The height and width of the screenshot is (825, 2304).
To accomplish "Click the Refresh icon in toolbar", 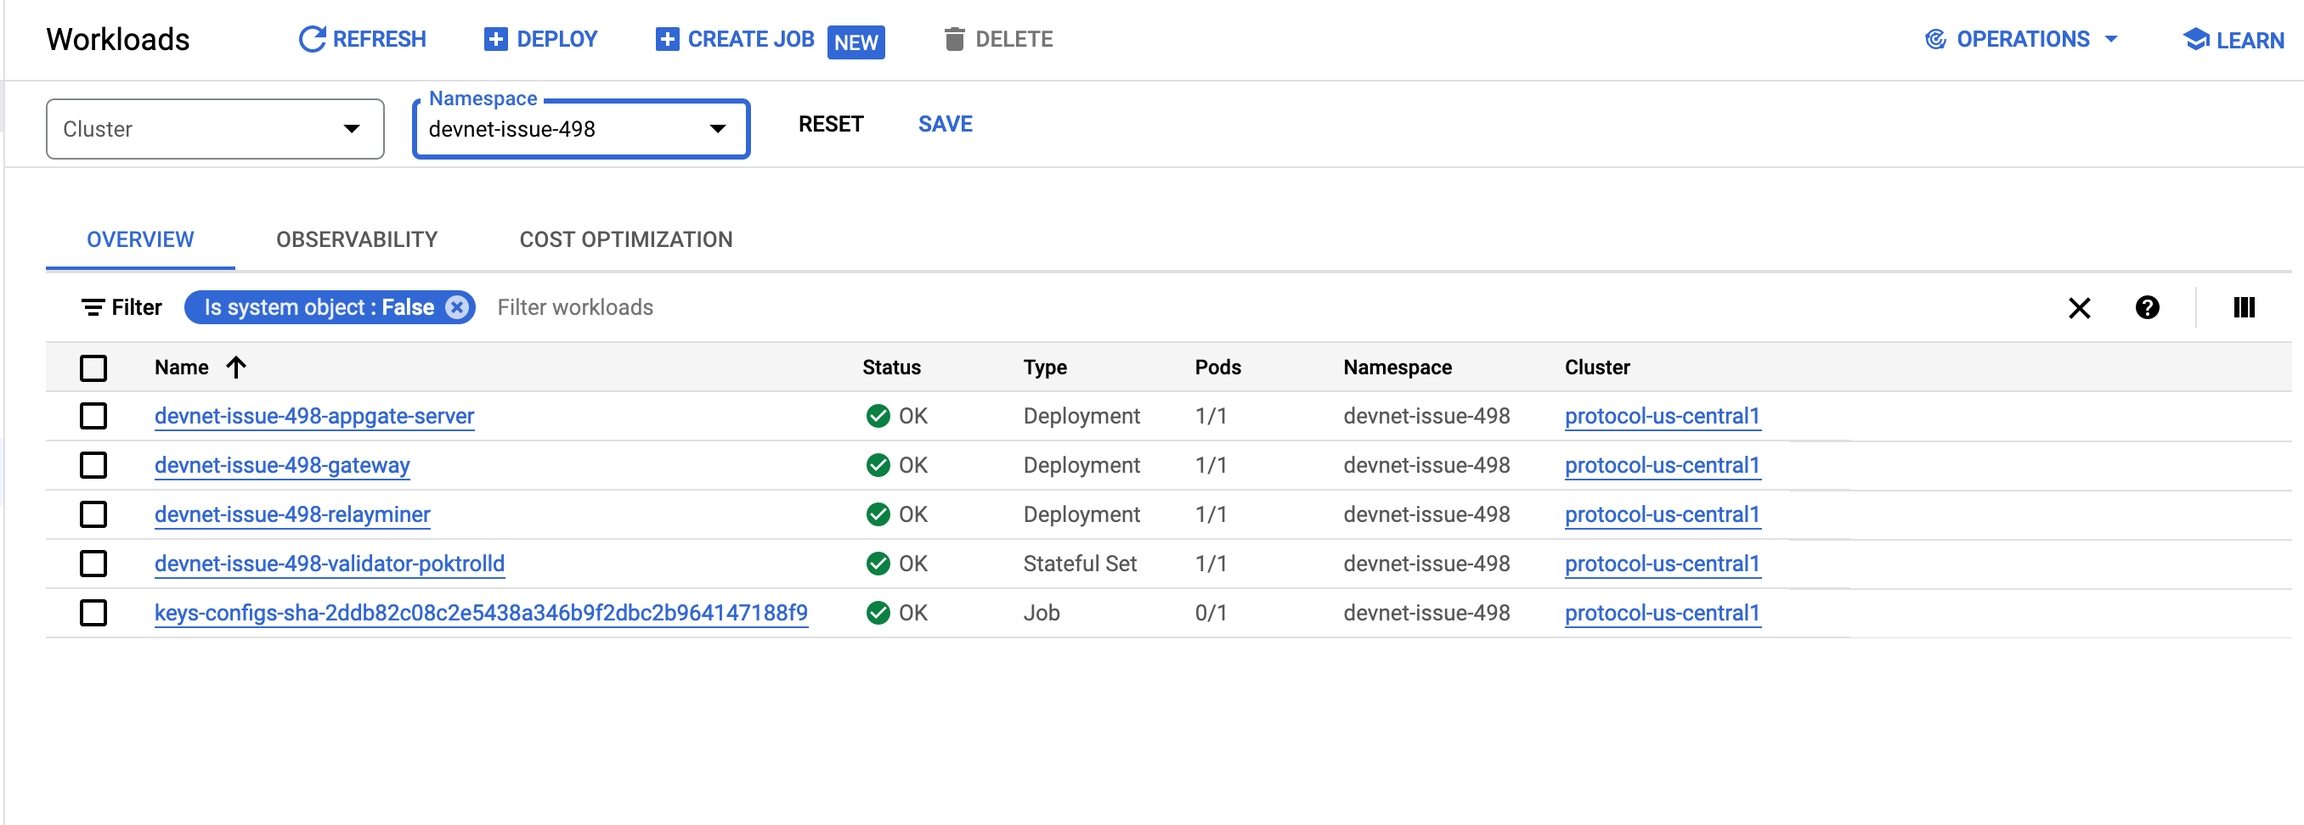I will pyautogui.click(x=312, y=39).
